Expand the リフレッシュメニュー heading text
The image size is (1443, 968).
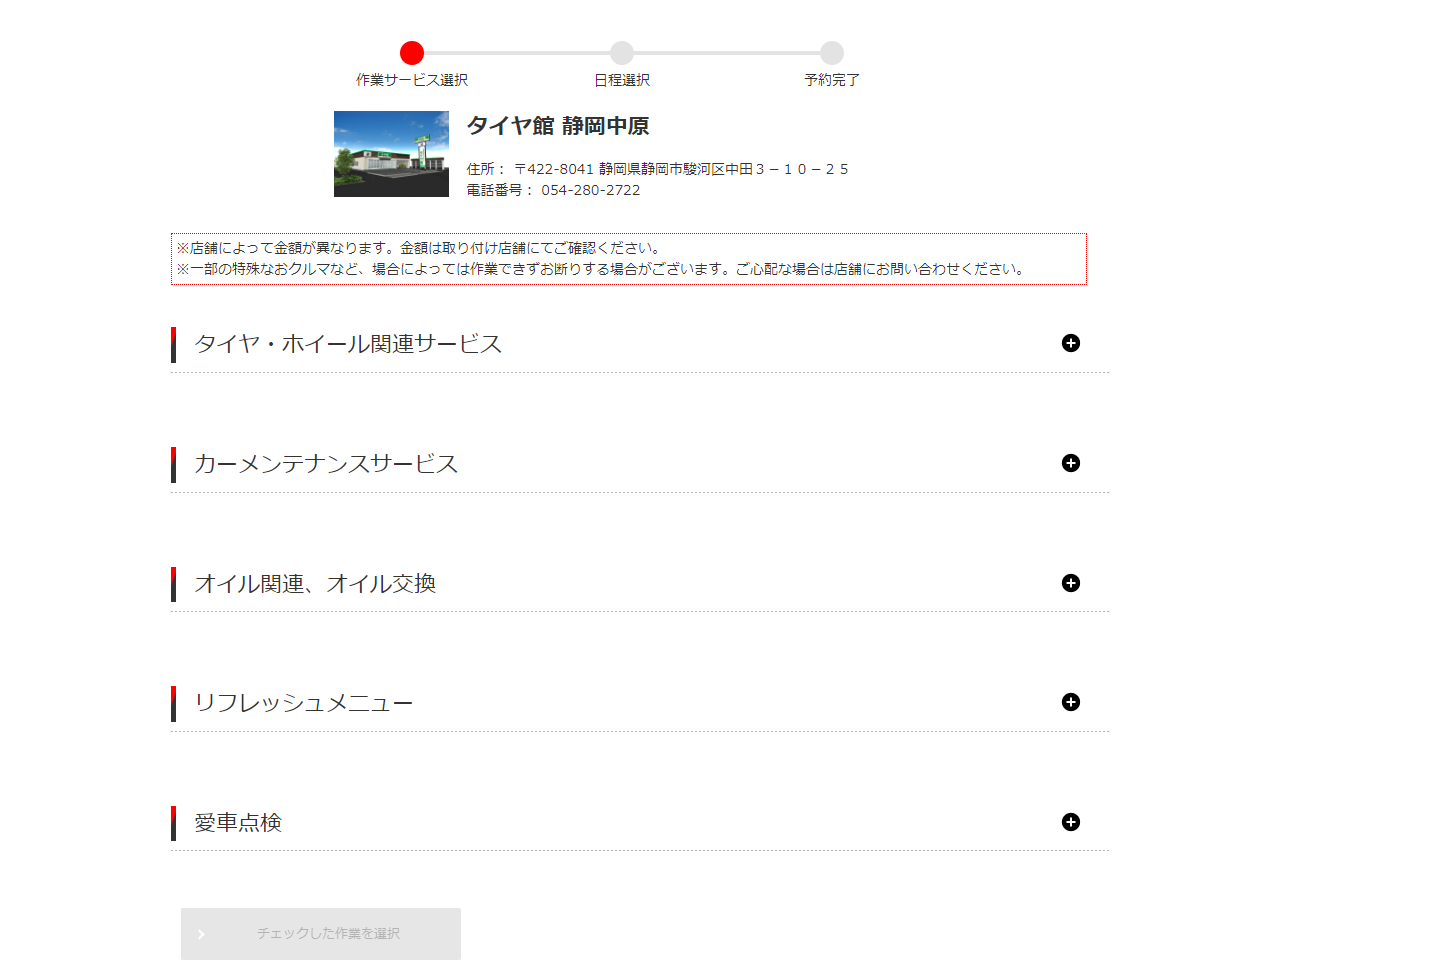click(x=303, y=703)
